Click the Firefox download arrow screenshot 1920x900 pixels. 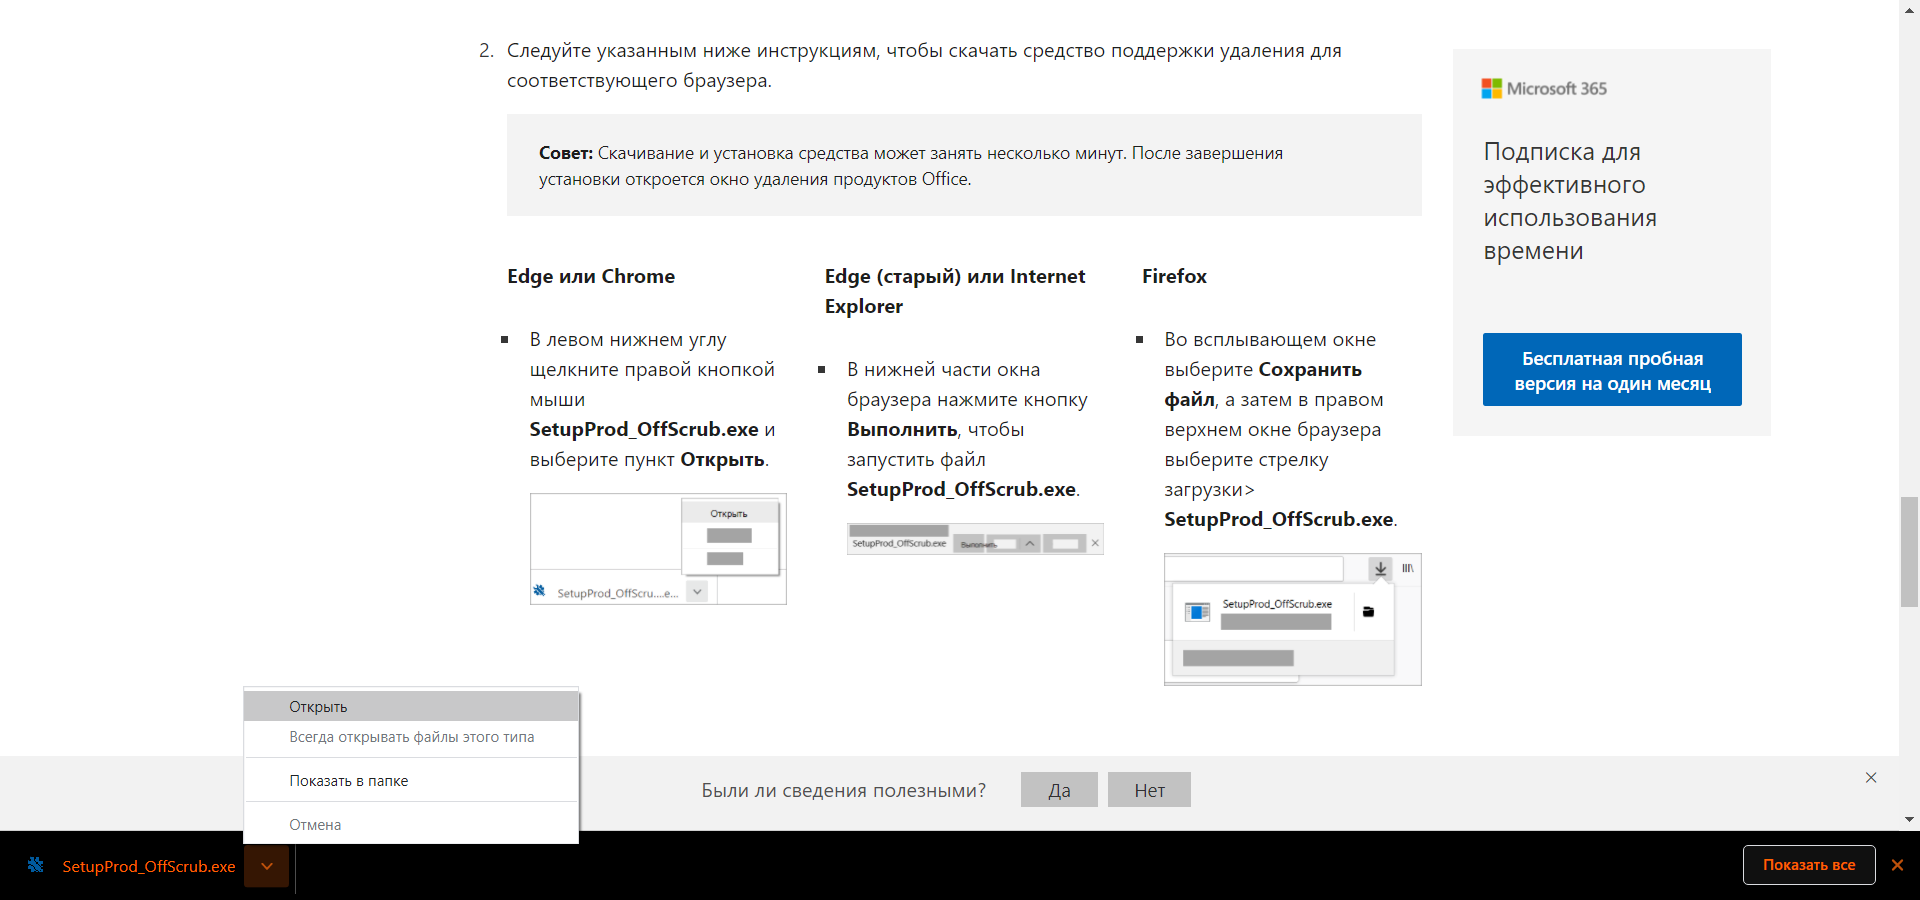pyautogui.click(x=1292, y=619)
